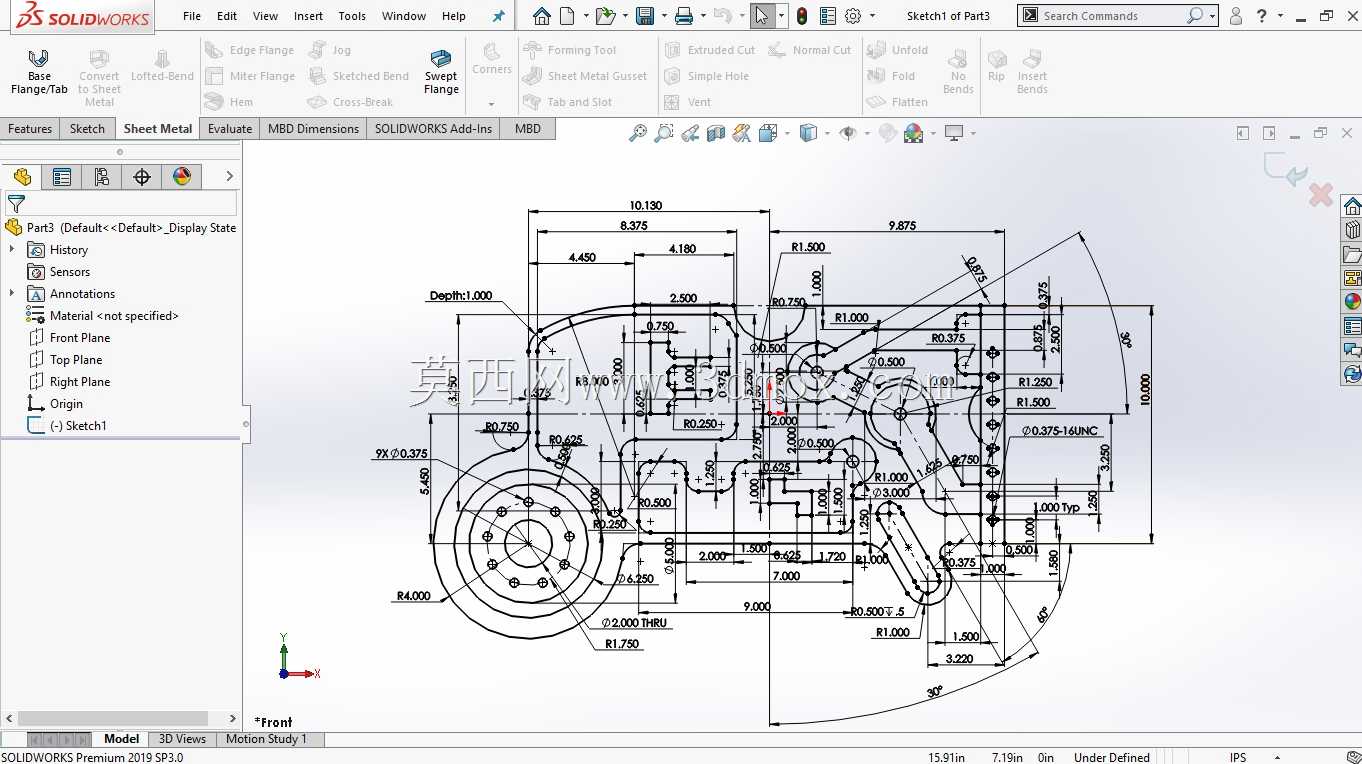Open the DimXpertManager crosshair tab
Screen dimensions: 1362x764
point(142,177)
